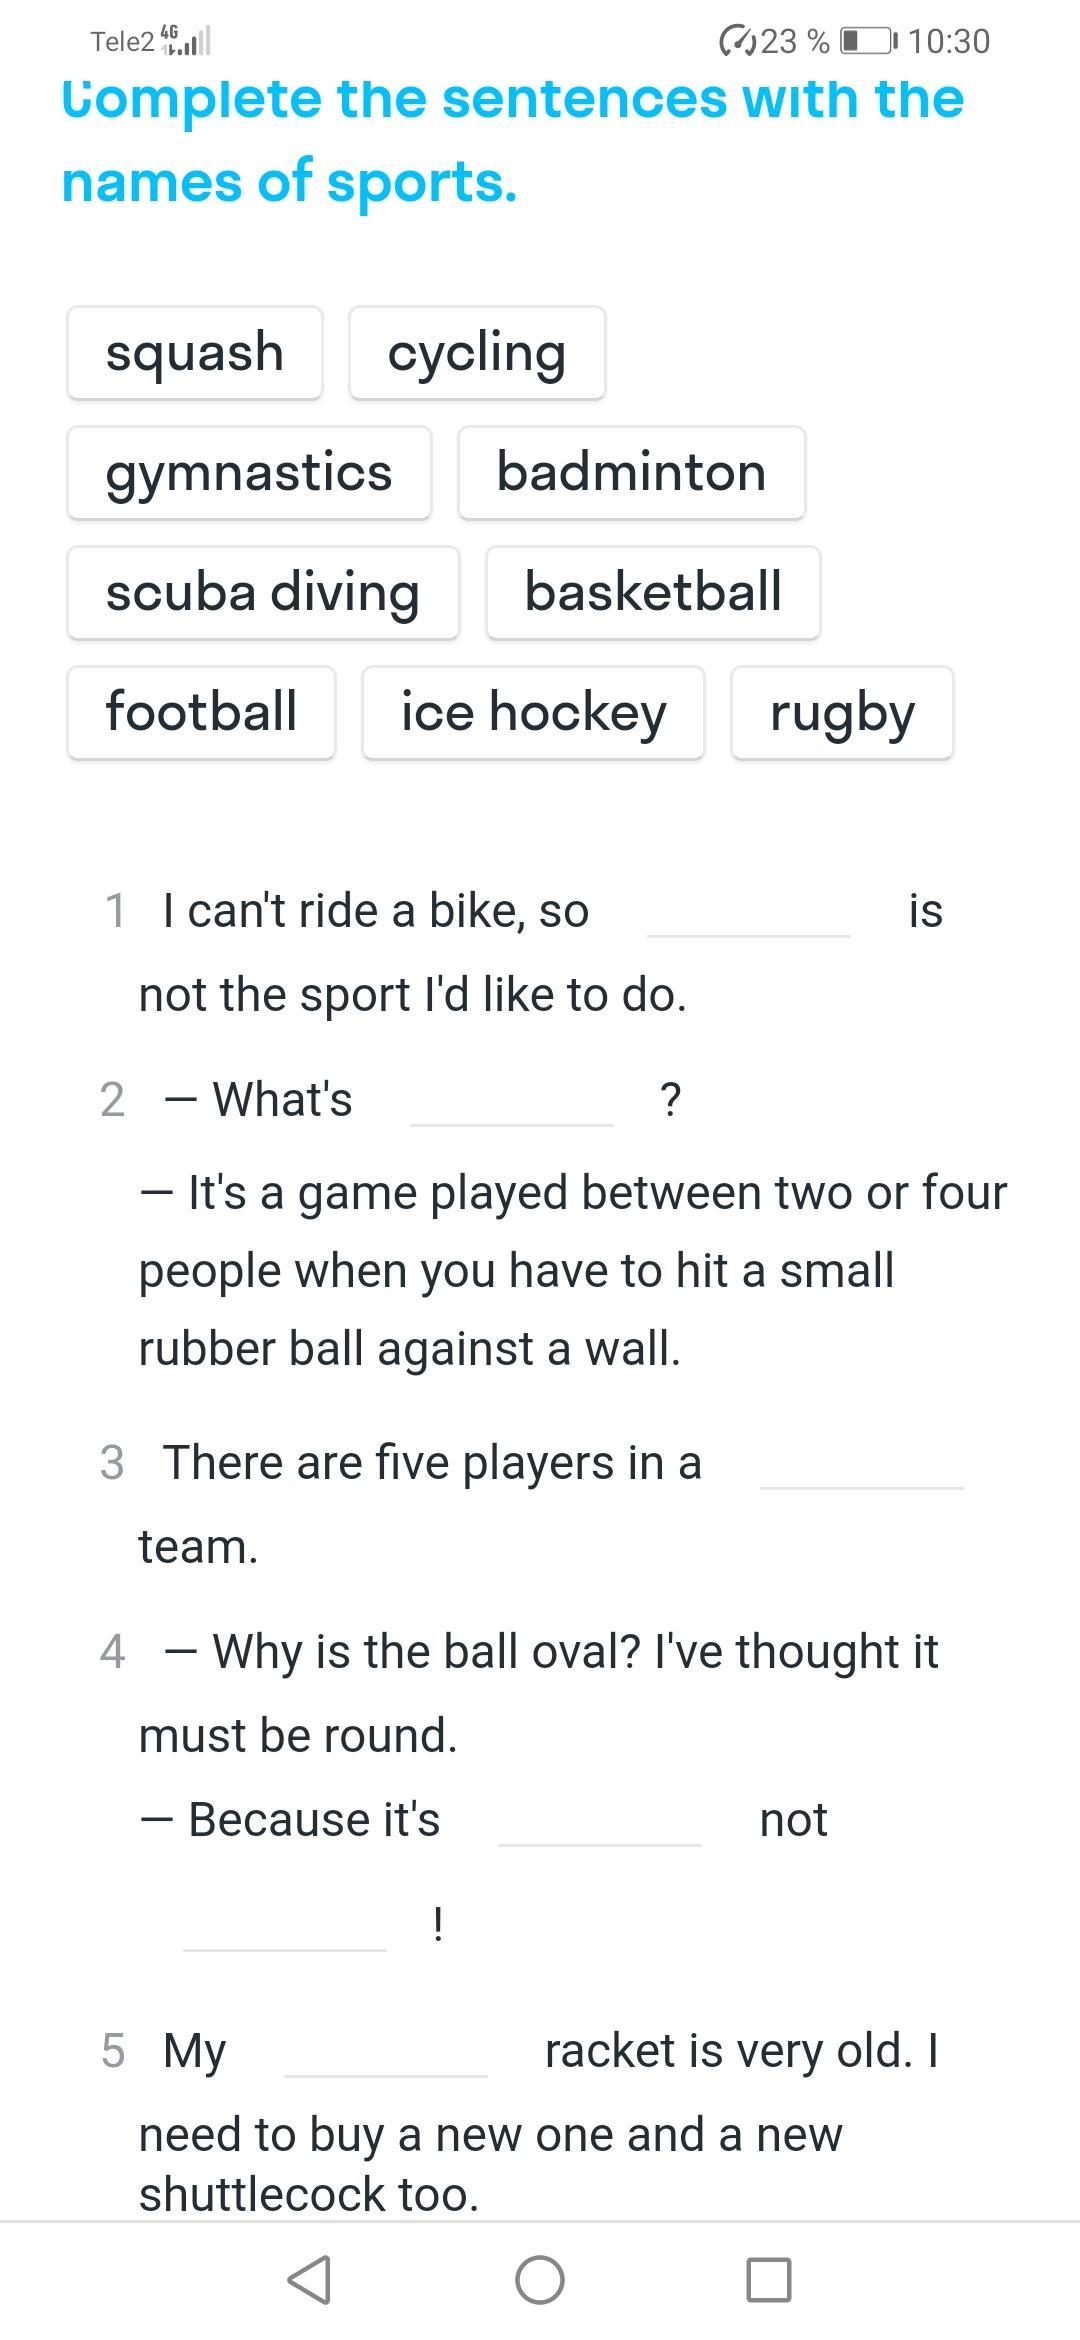1080x2340 pixels.
Task: Click the blank in sentence 1
Action: [x=749, y=913]
